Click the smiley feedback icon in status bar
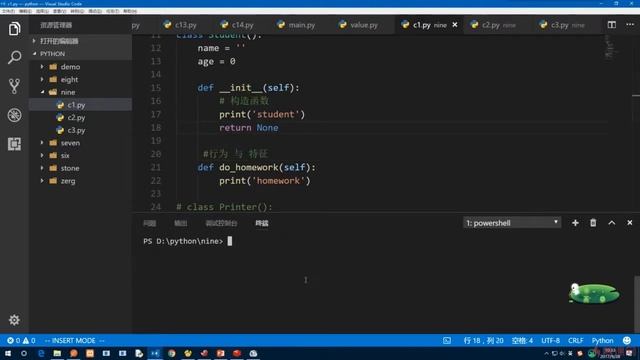The height and width of the screenshot is (360, 640). (x=627, y=340)
